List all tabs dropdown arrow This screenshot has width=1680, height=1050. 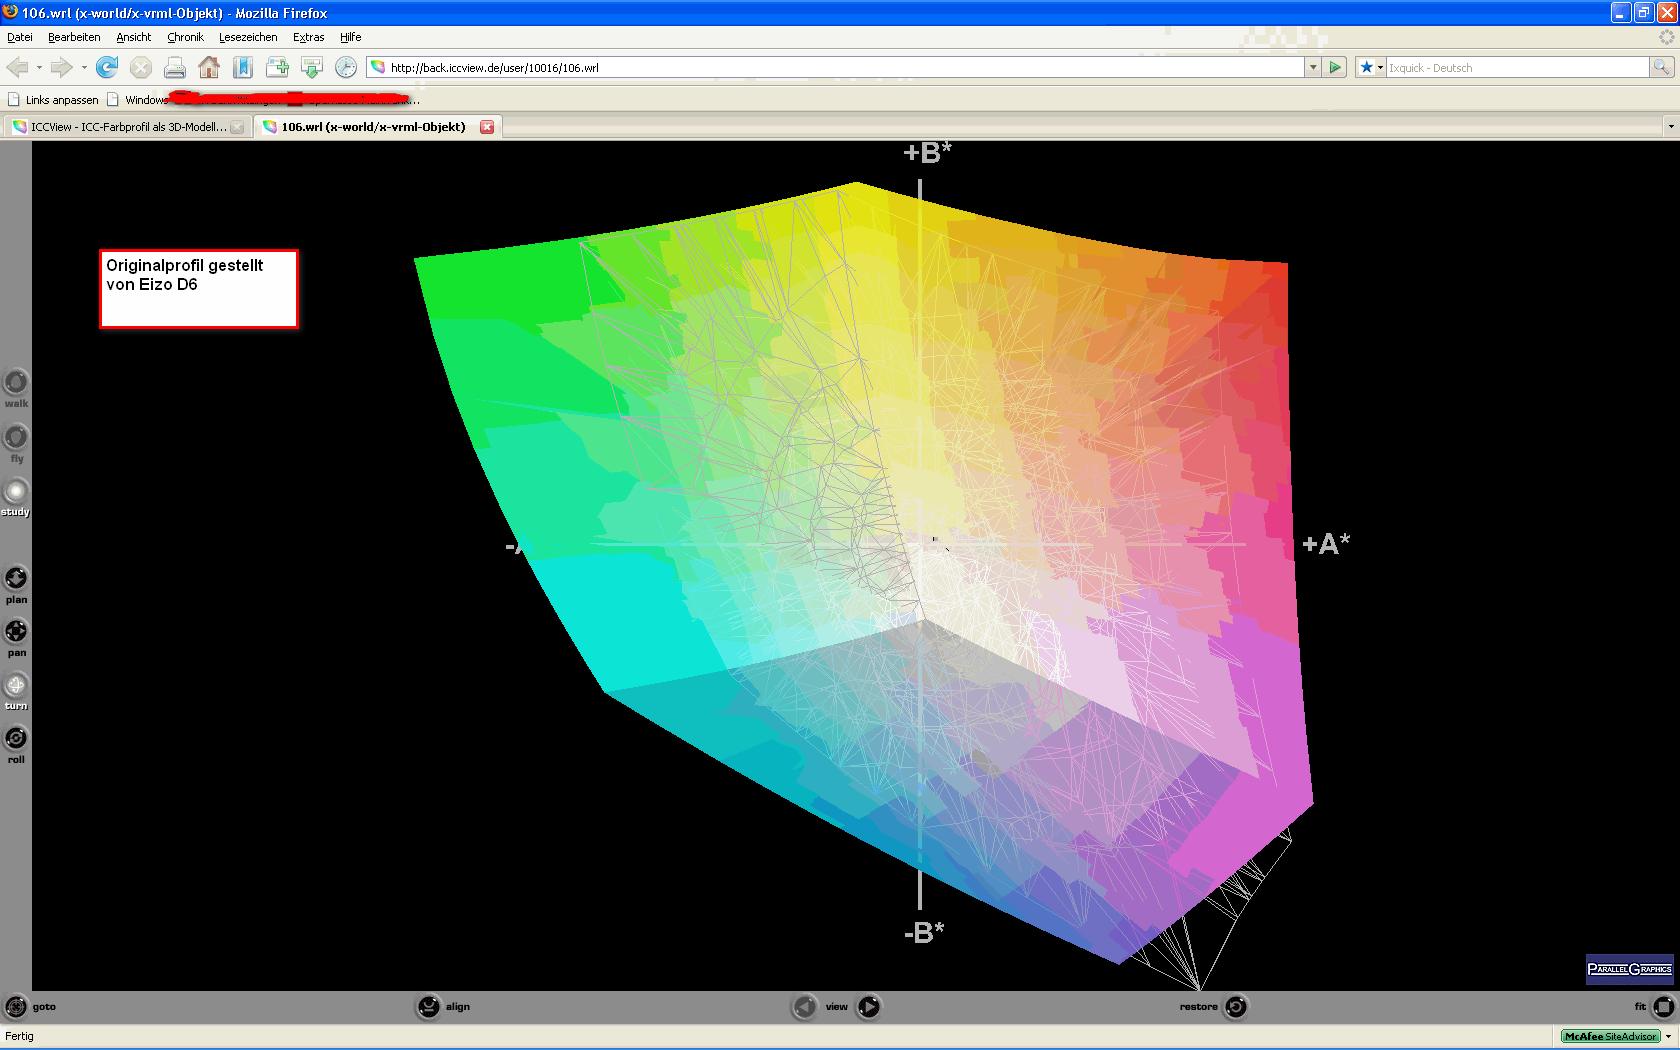click(1670, 127)
